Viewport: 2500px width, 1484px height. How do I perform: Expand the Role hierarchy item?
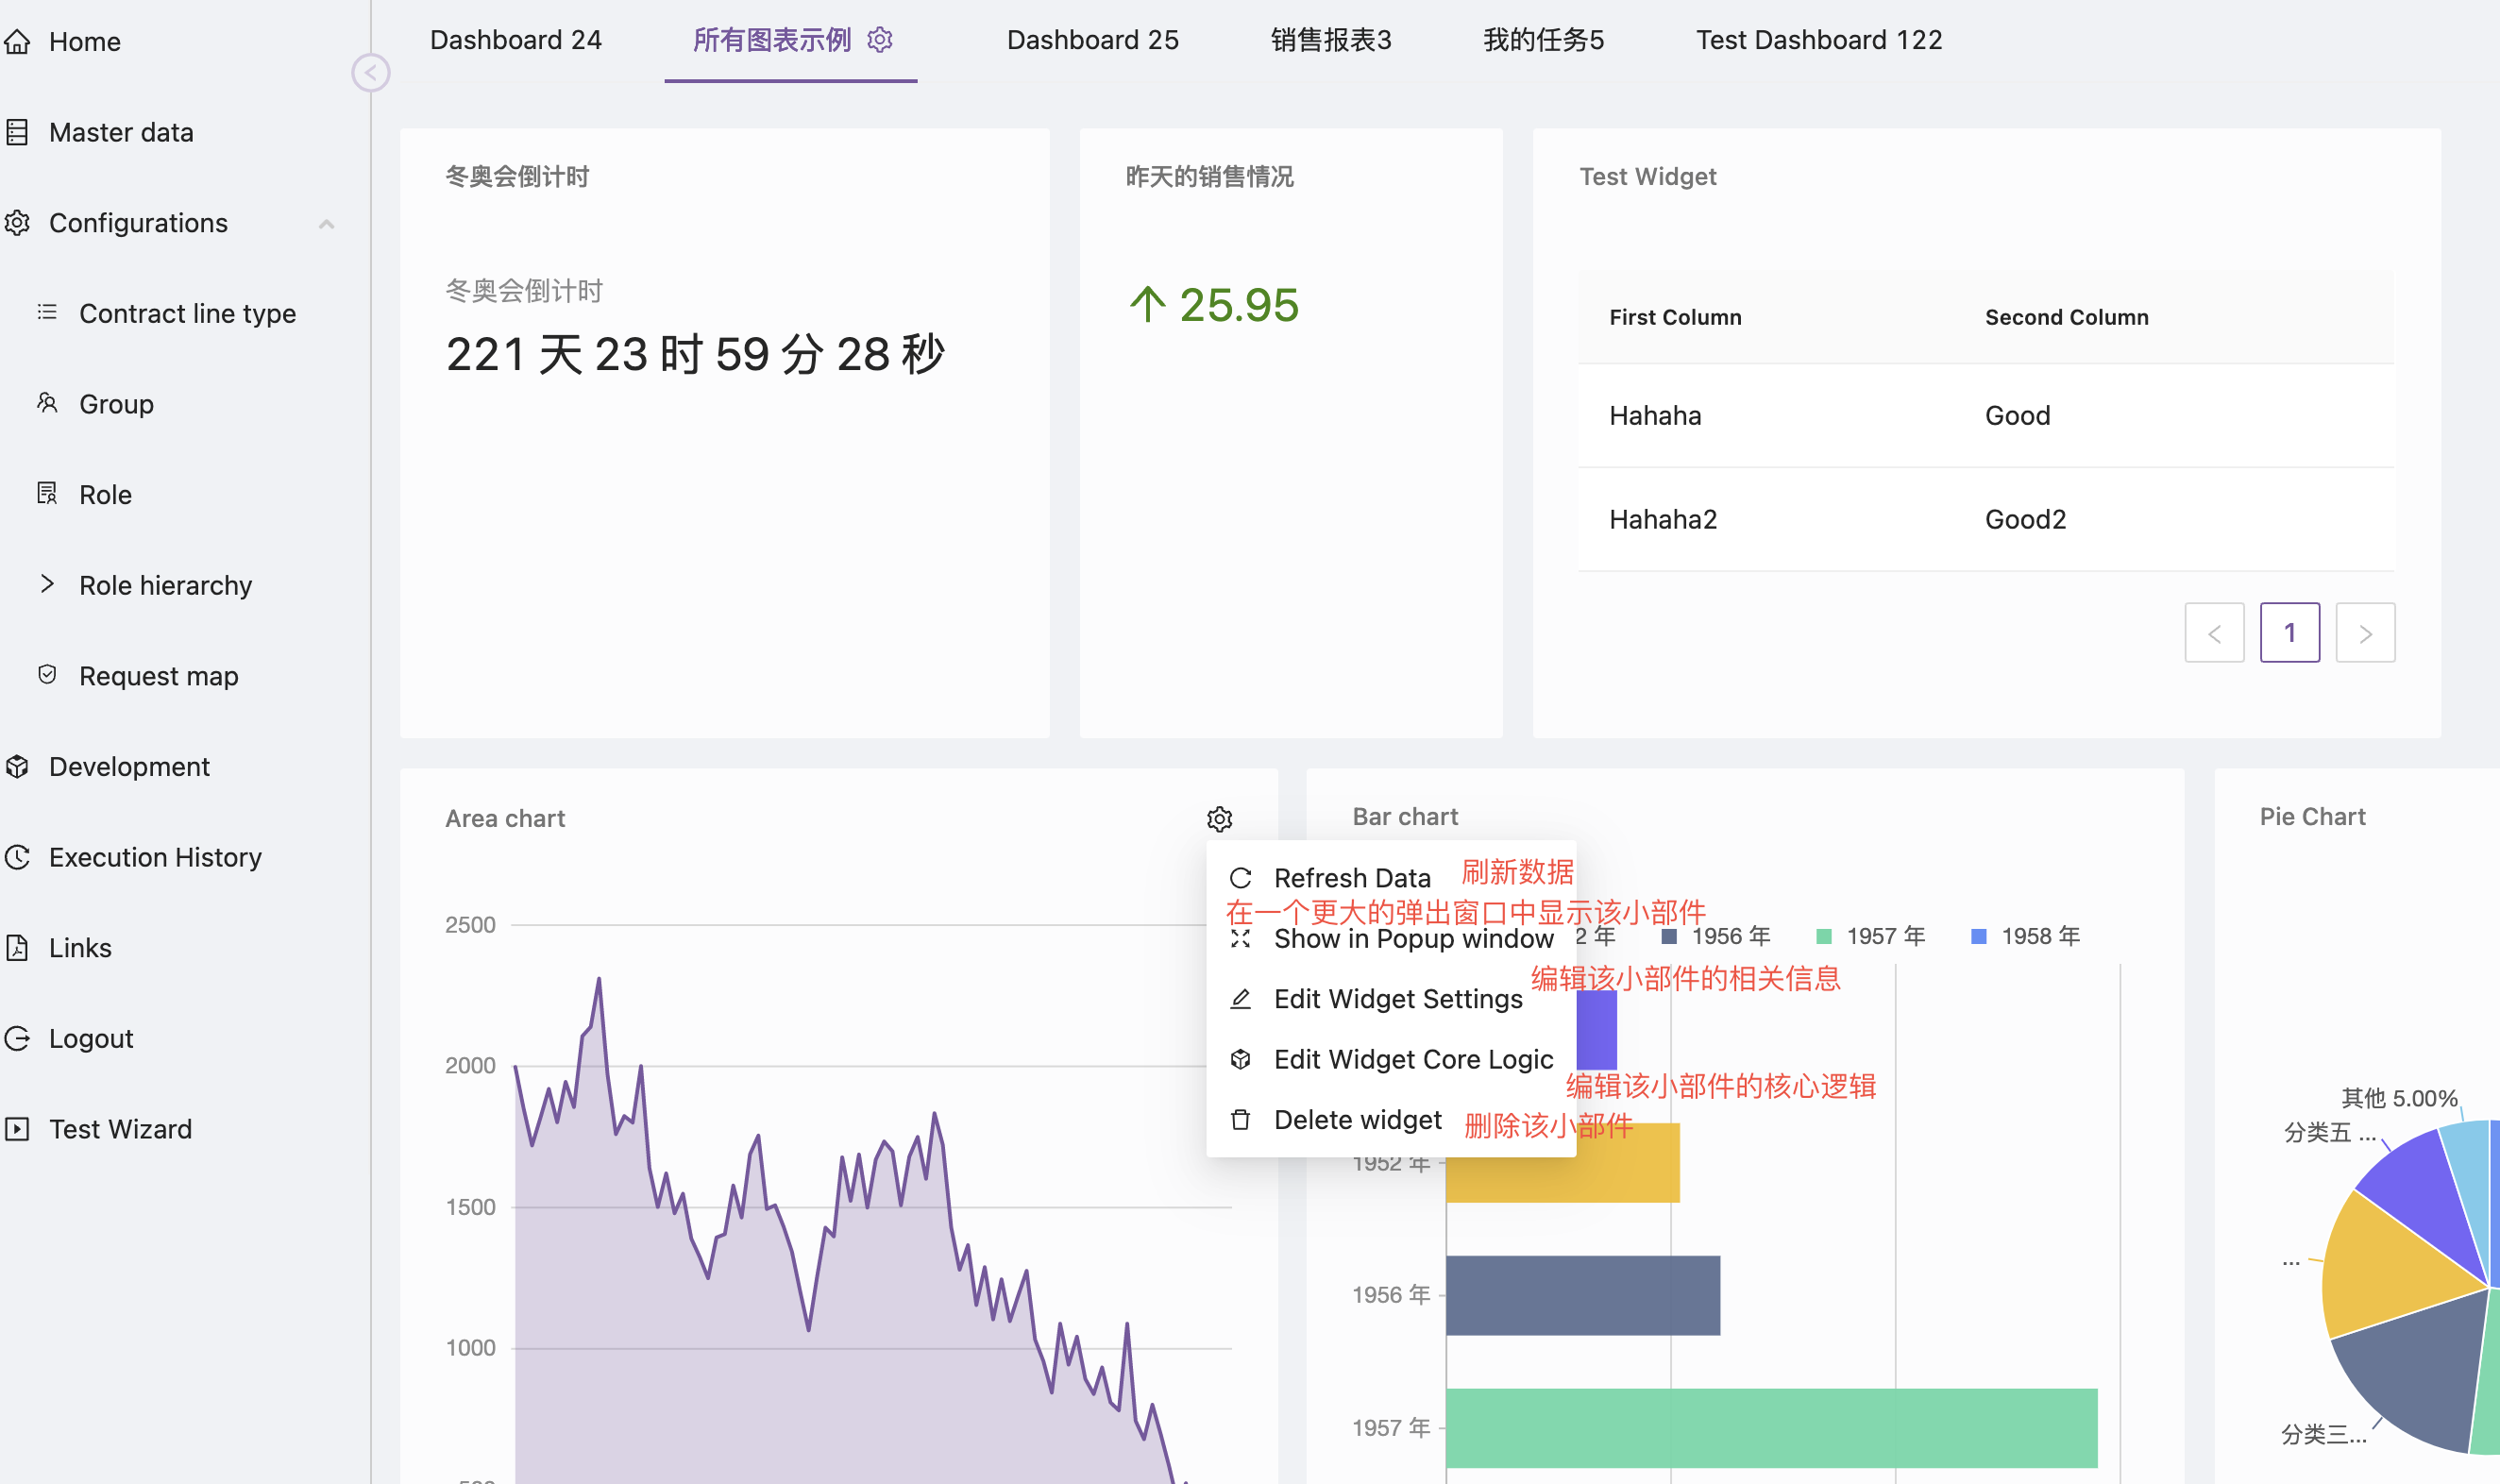pos(47,584)
